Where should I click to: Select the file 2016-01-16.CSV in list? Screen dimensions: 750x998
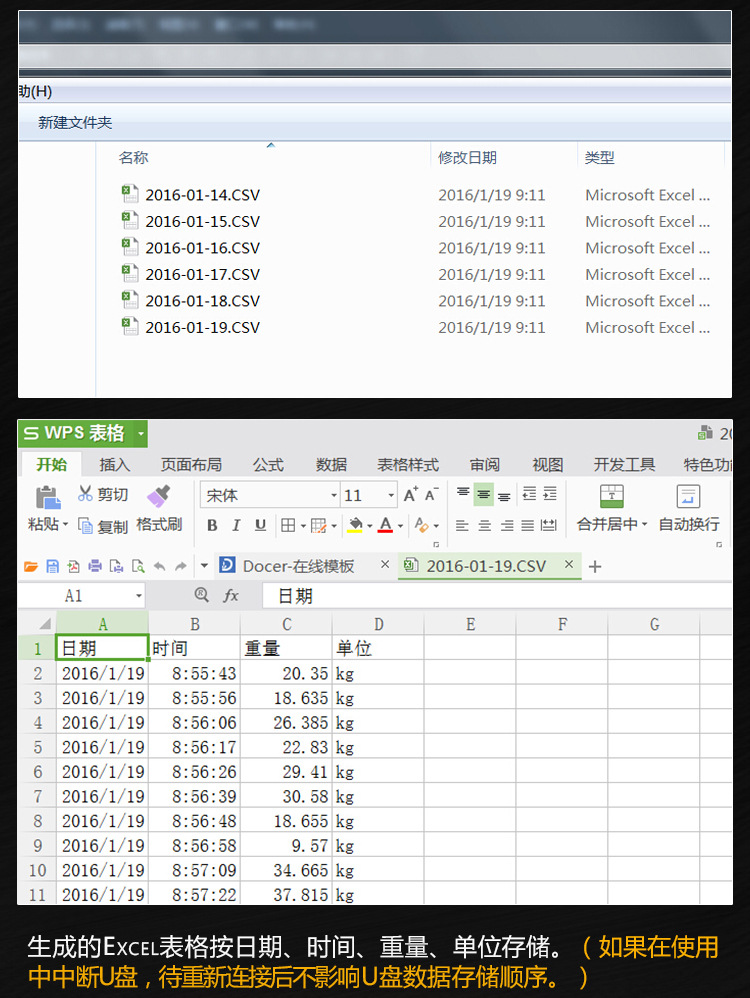(202, 248)
